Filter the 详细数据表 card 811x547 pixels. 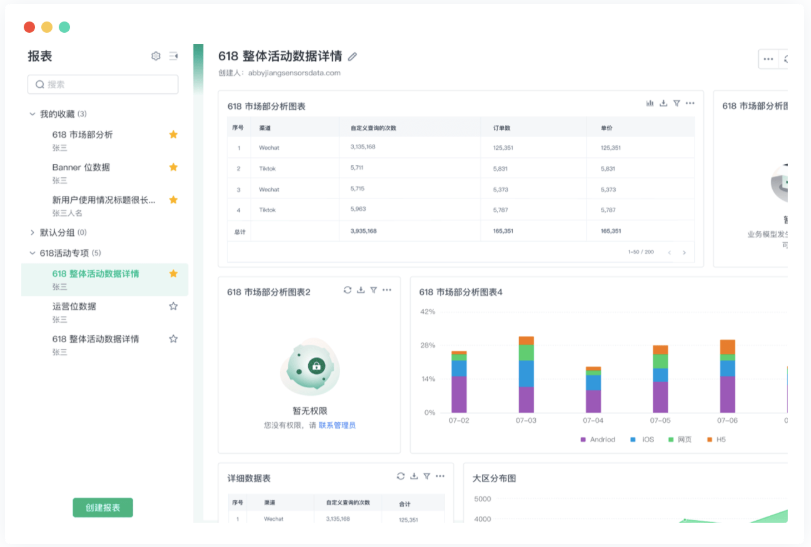(427, 476)
